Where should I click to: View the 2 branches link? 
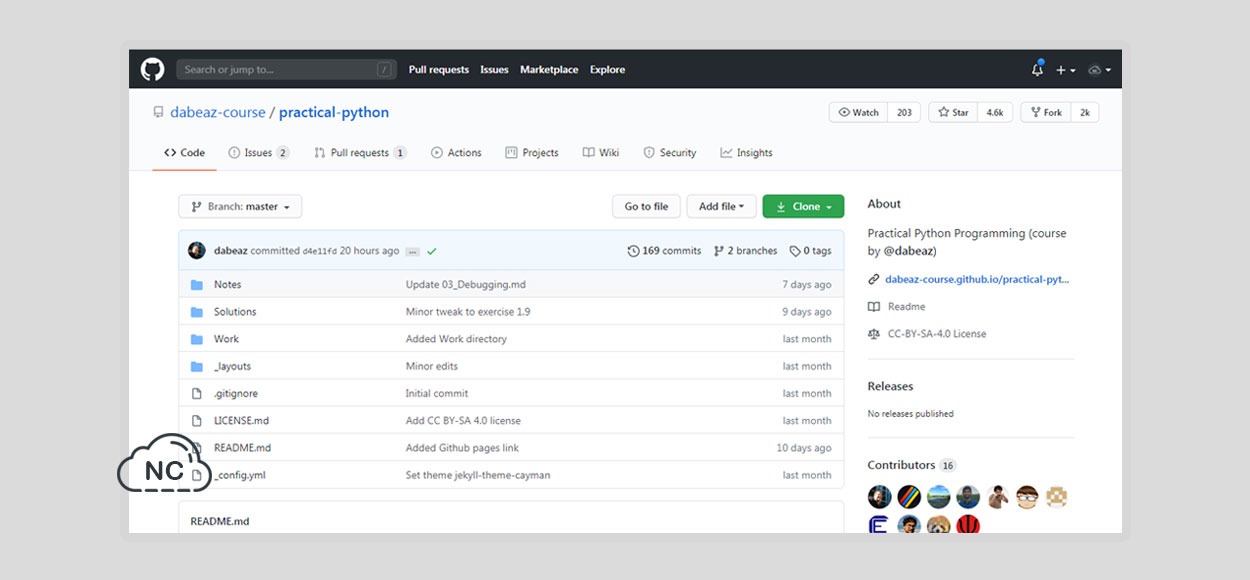[x=745, y=251]
